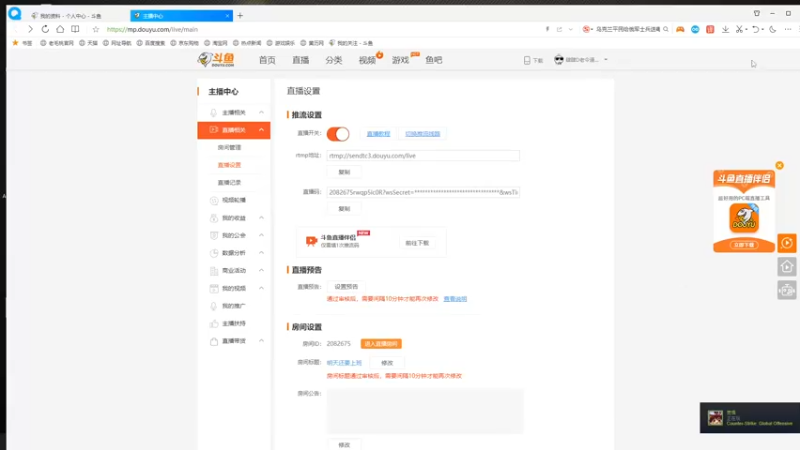Open the browser three-dots menu

point(788,30)
